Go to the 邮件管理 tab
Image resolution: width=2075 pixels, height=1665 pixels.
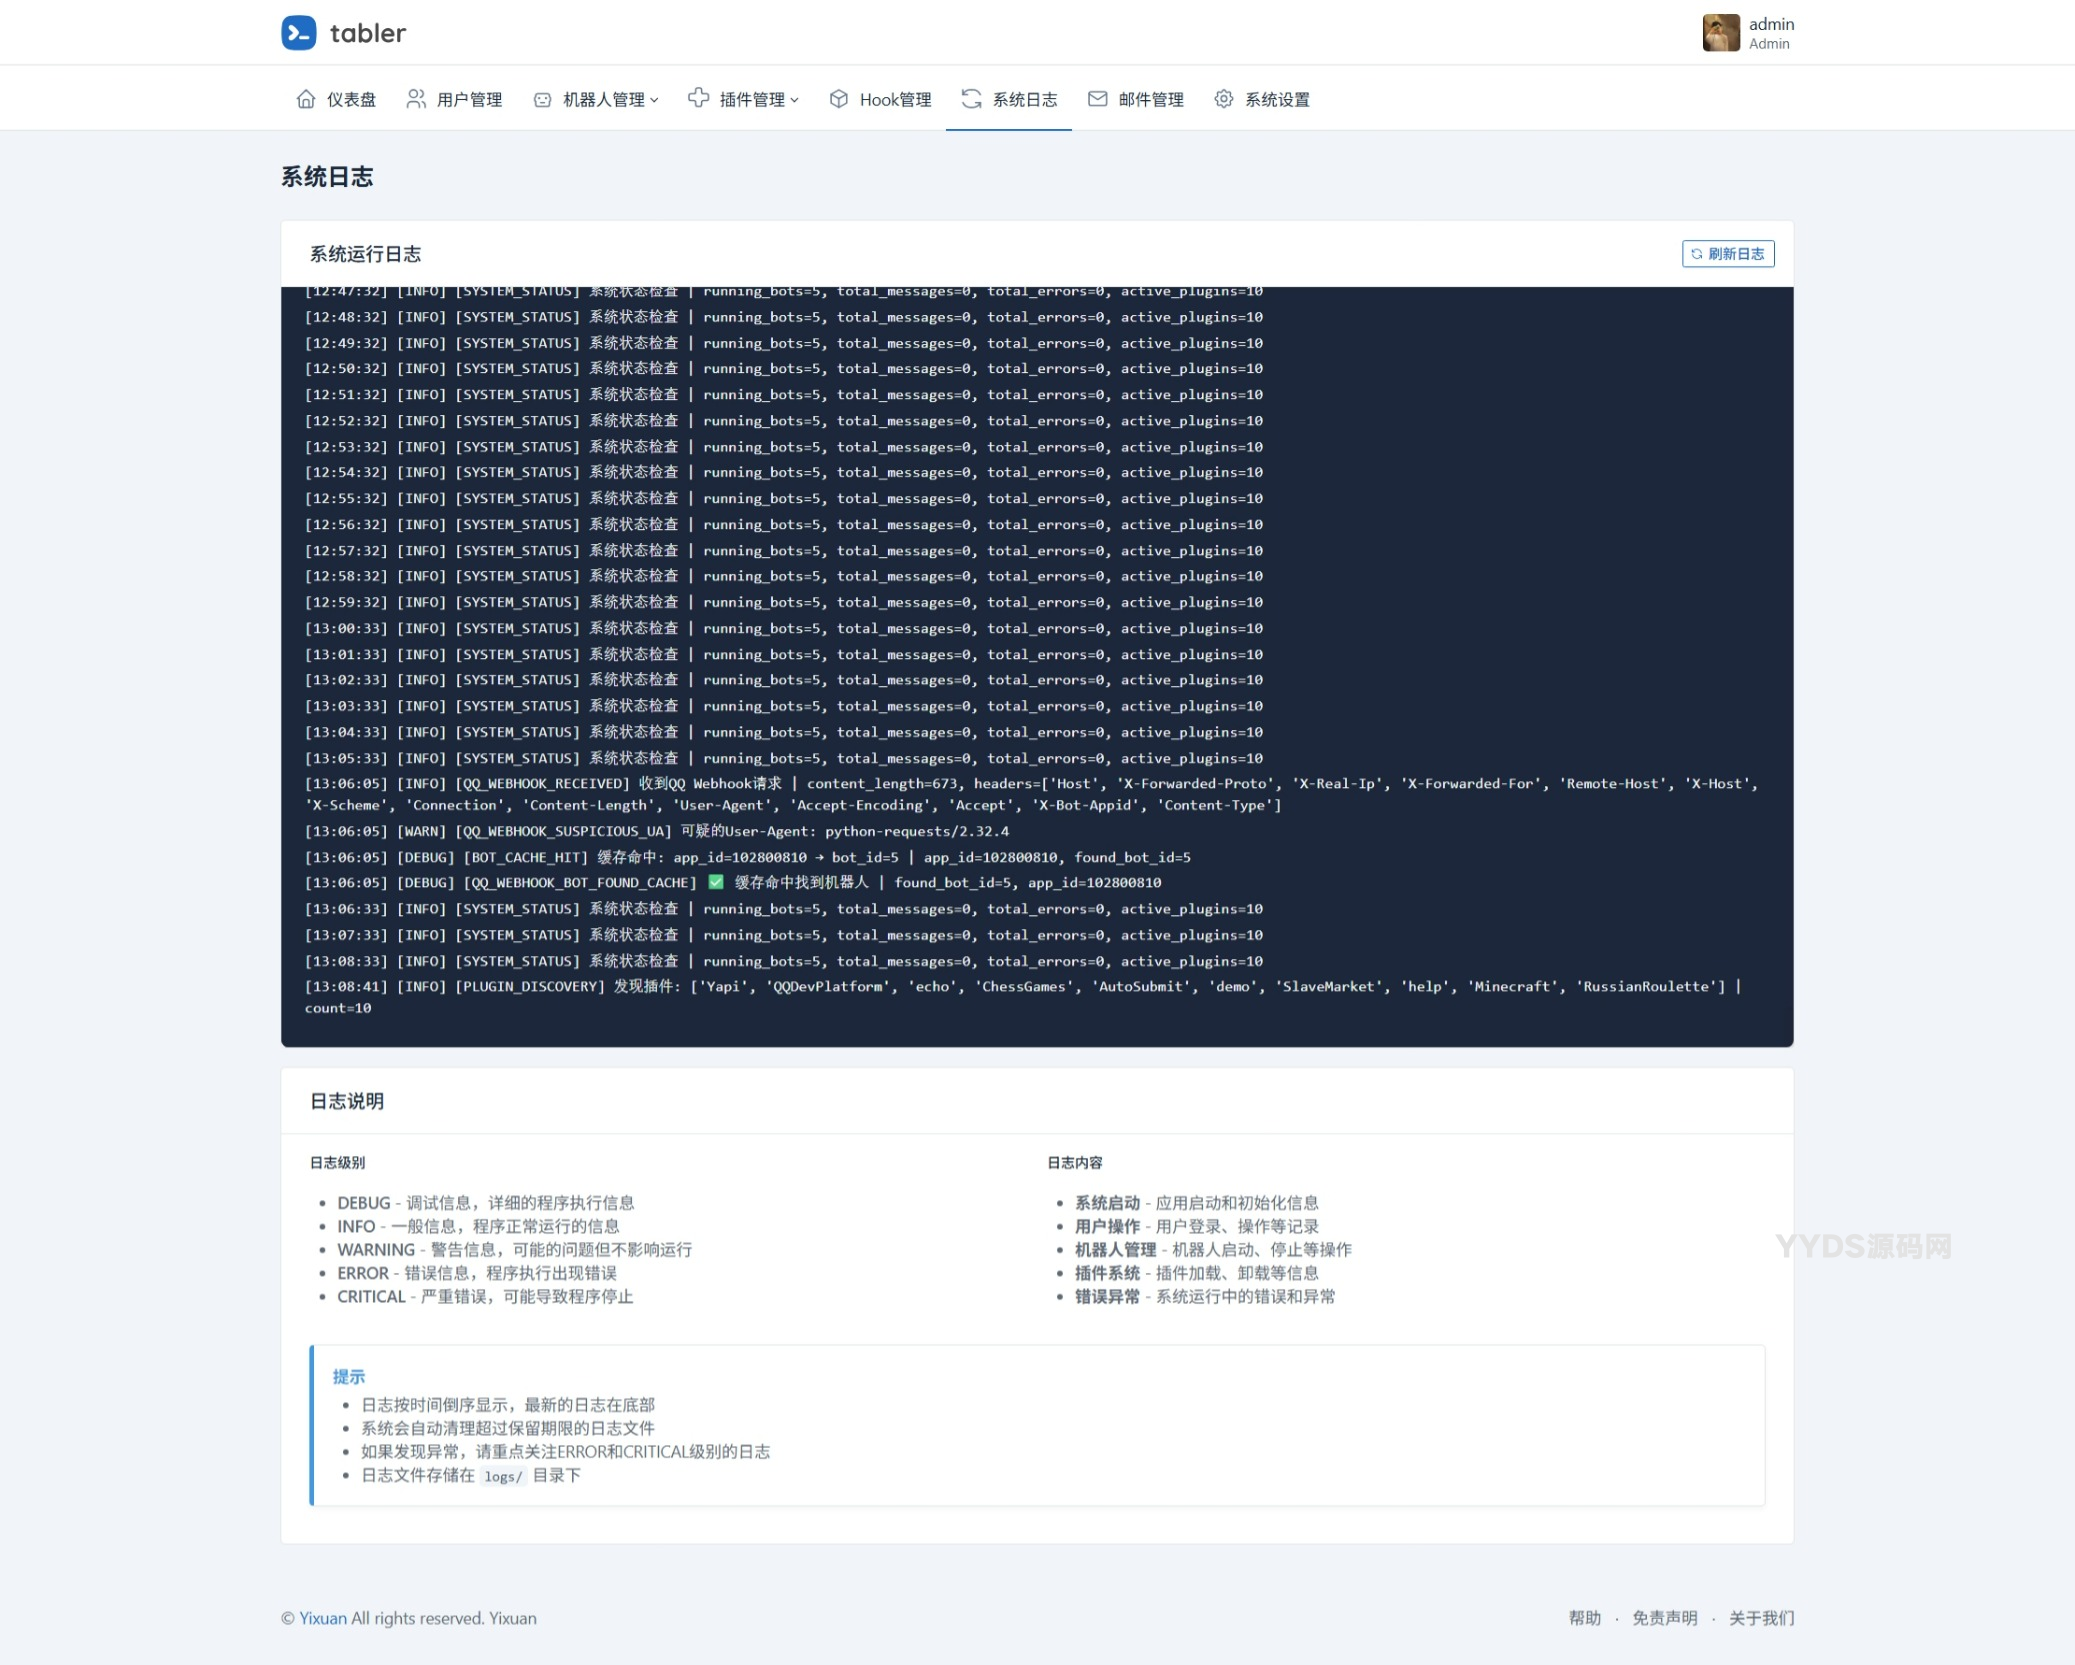point(1150,100)
